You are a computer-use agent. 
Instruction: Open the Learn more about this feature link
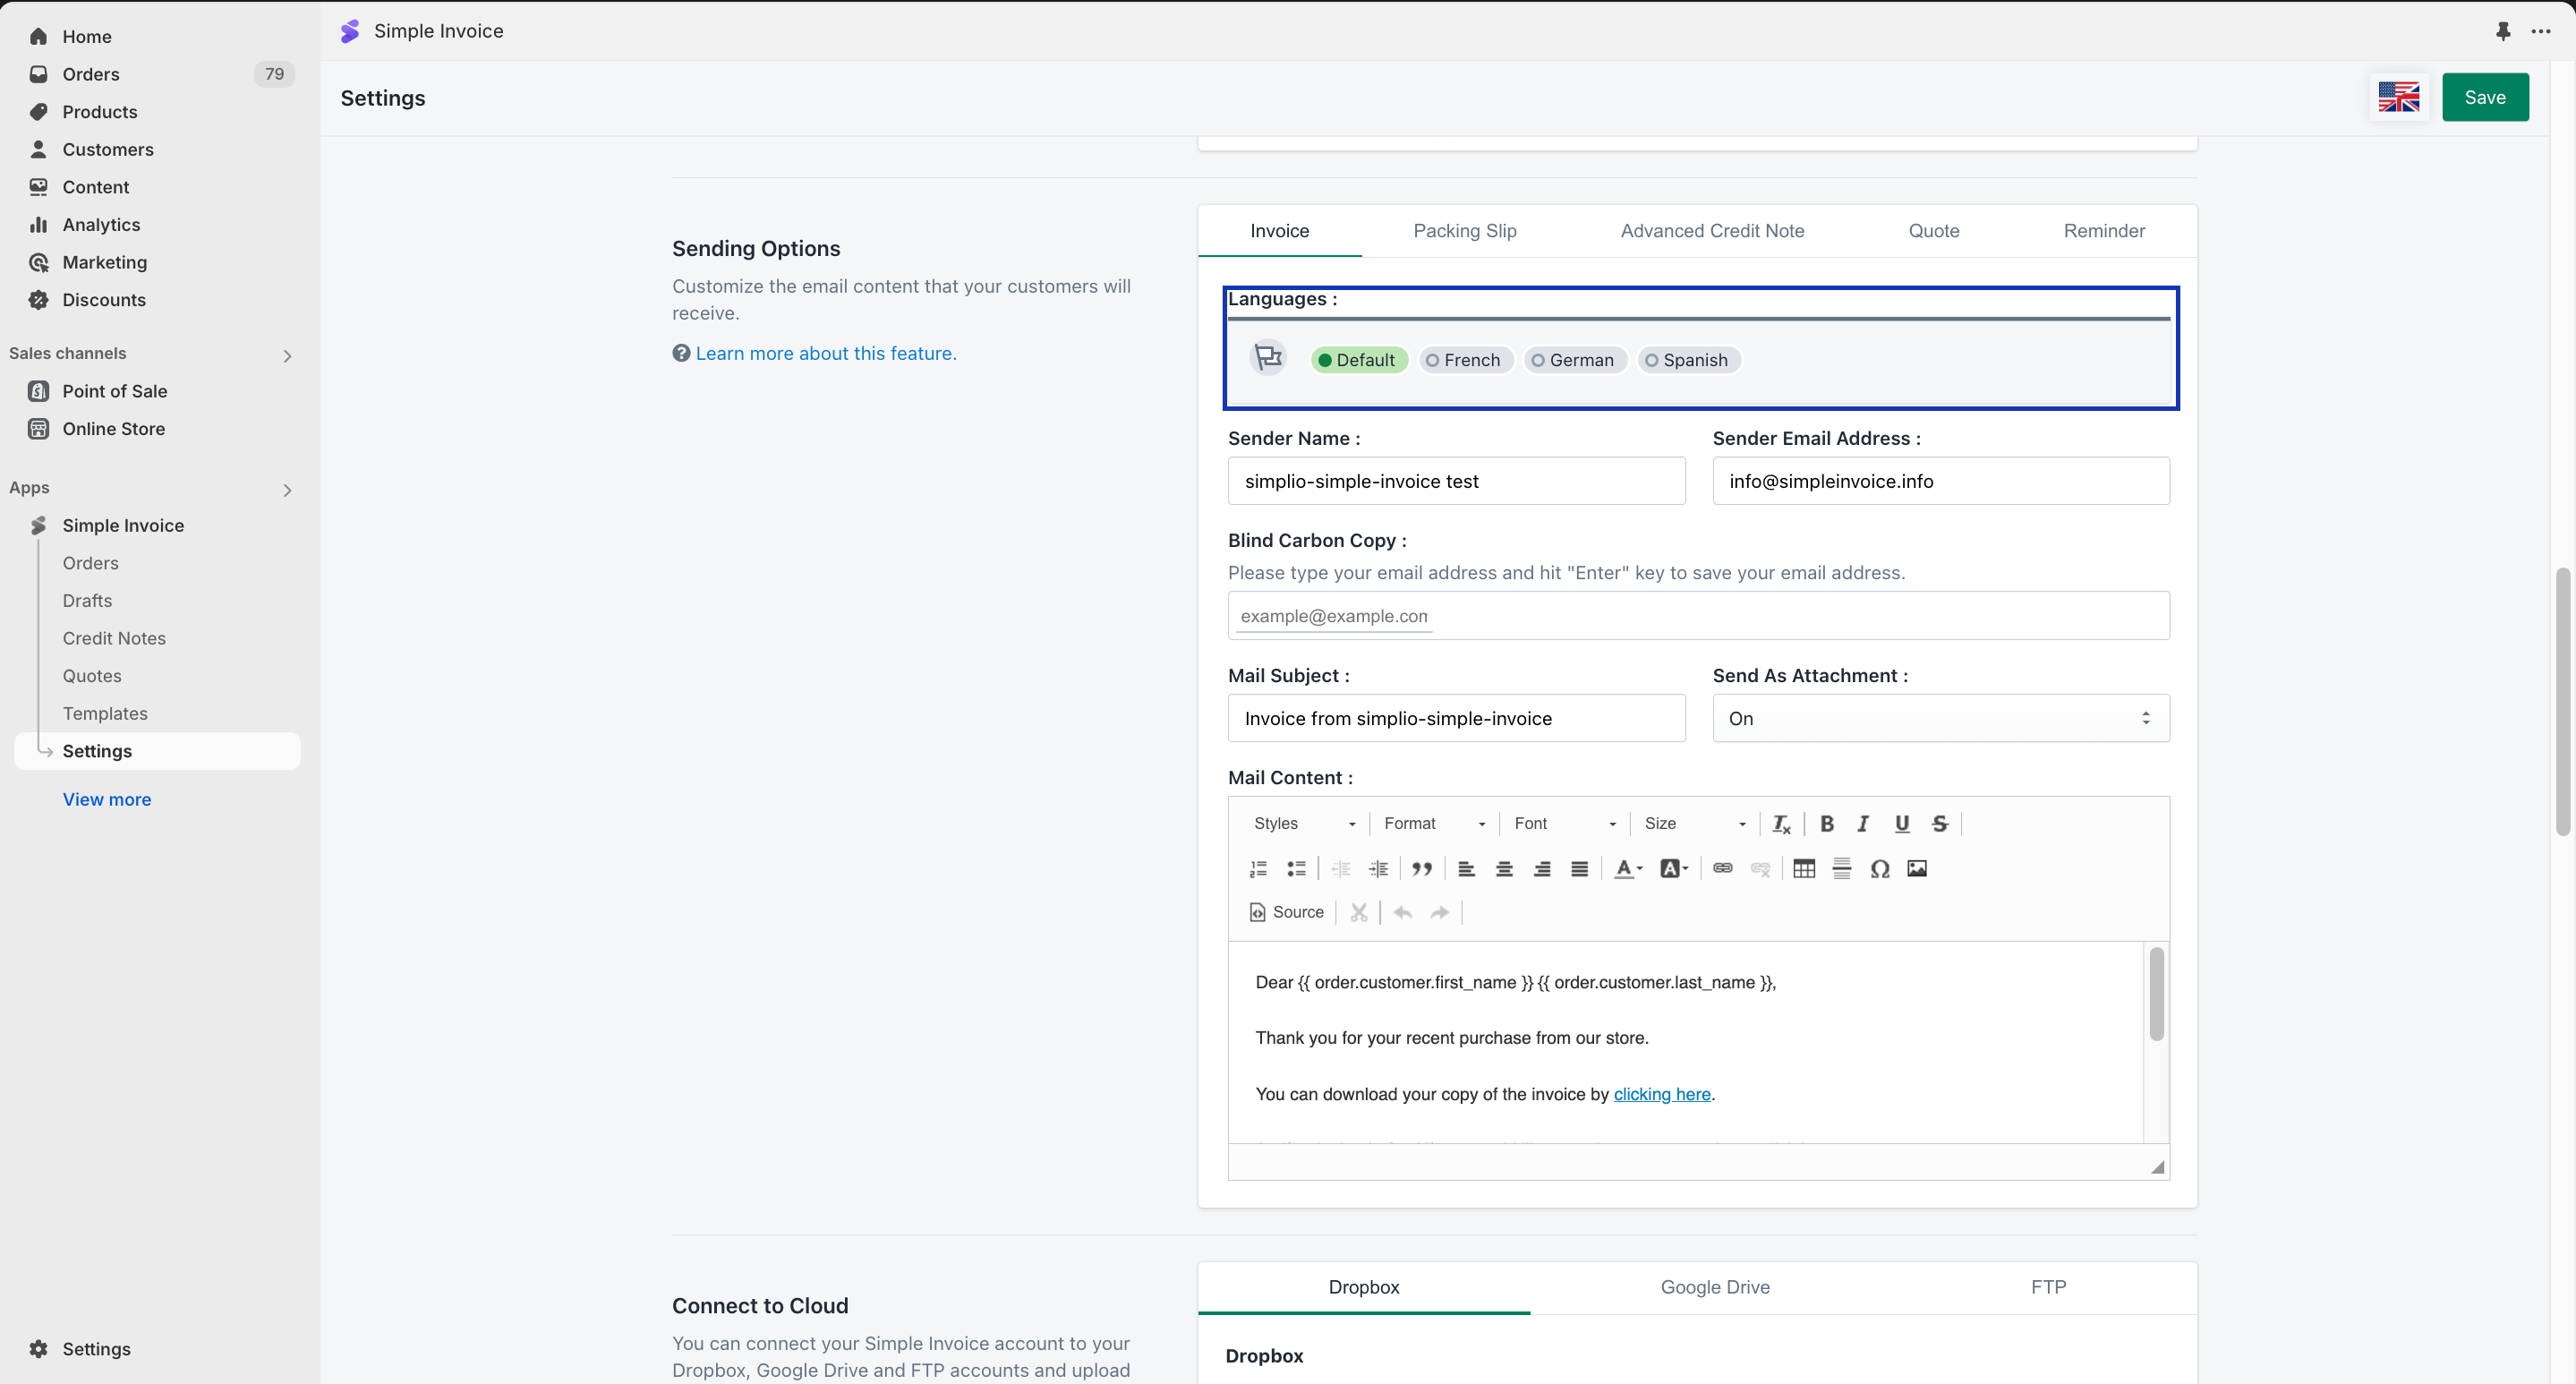click(825, 353)
